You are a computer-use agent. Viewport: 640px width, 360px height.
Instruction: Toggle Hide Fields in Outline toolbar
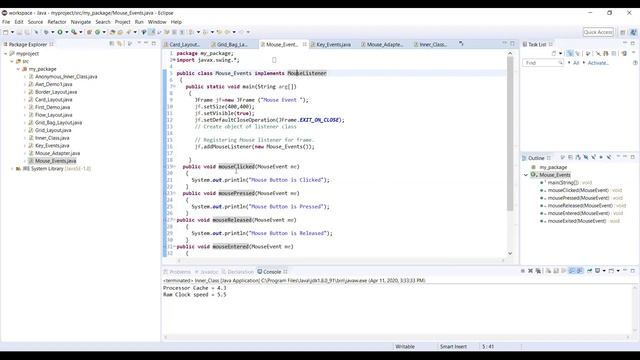point(585,157)
